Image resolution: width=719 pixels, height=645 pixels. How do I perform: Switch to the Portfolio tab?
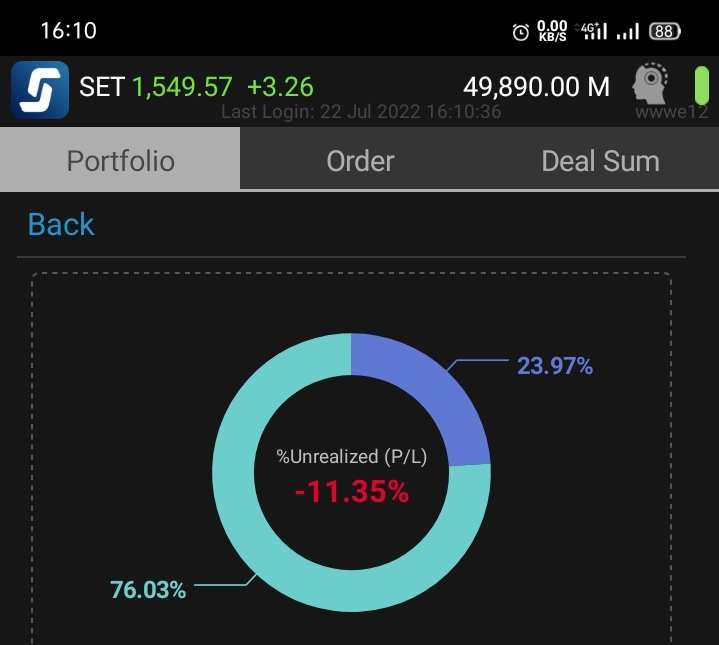[x=120, y=159]
